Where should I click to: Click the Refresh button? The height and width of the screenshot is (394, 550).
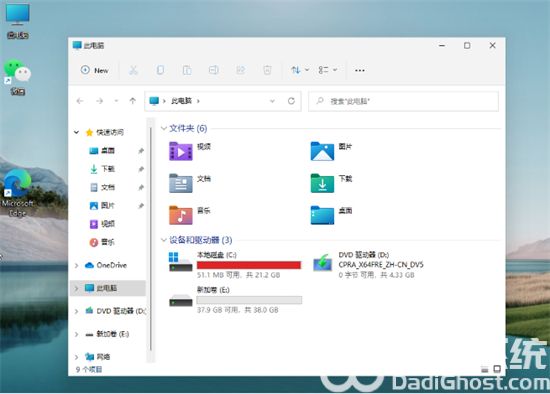click(291, 101)
